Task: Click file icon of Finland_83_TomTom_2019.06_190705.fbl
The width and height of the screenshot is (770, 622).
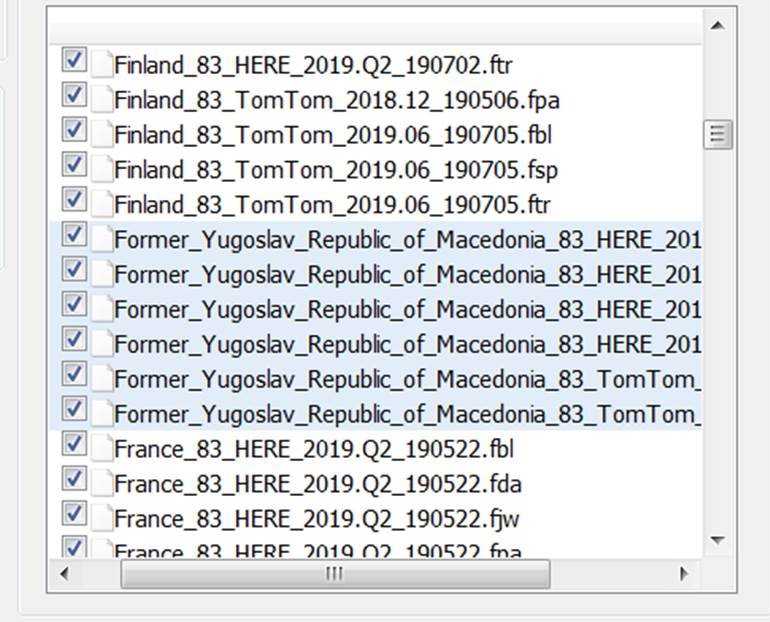Action: (x=101, y=135)
